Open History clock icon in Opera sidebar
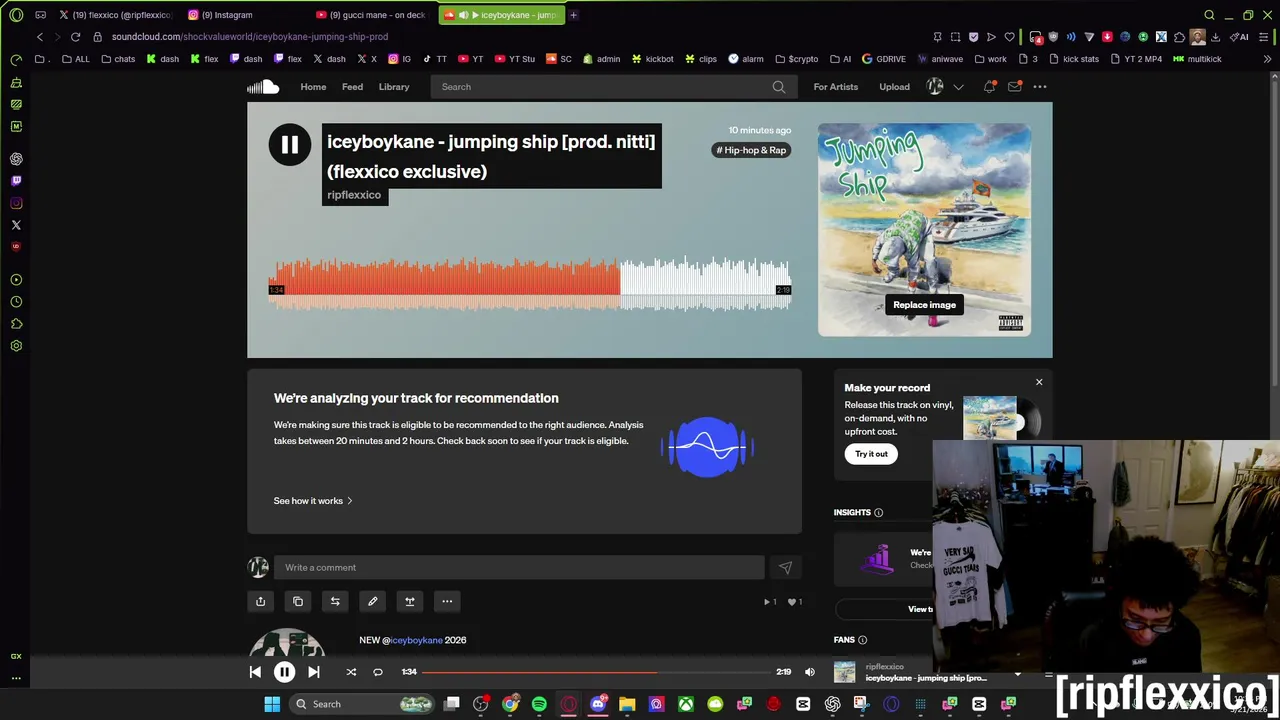The width and height of the screenshot is (1280, 720). (16, 302)
